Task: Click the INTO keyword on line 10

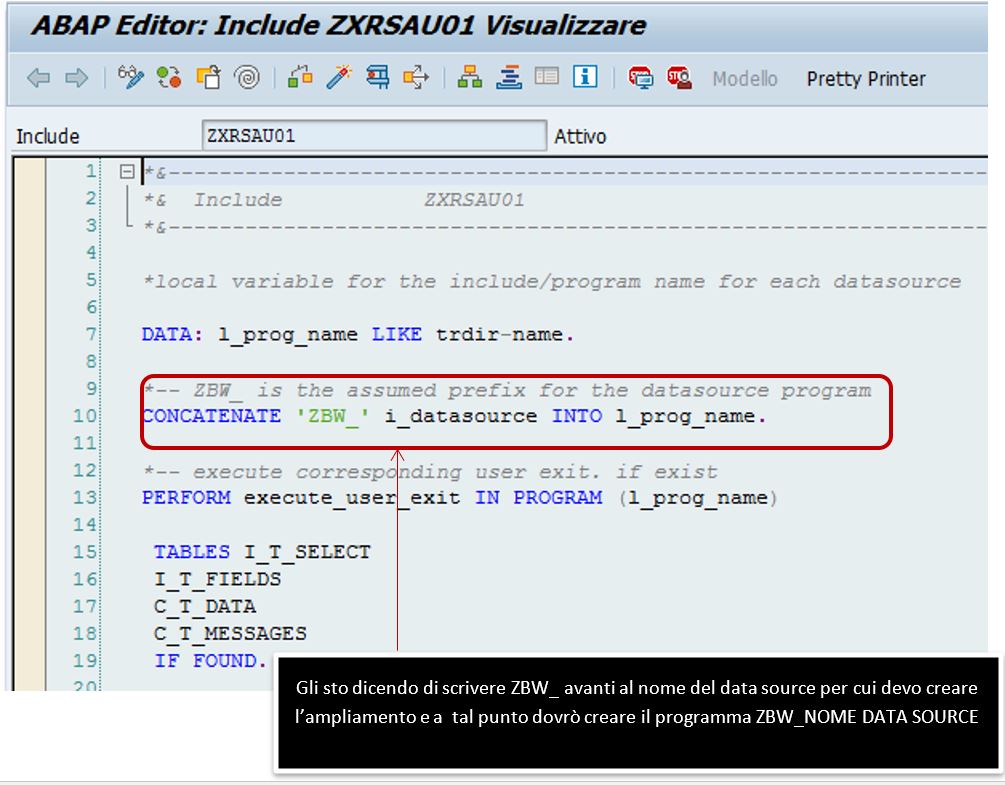Action: click(577, 416)
